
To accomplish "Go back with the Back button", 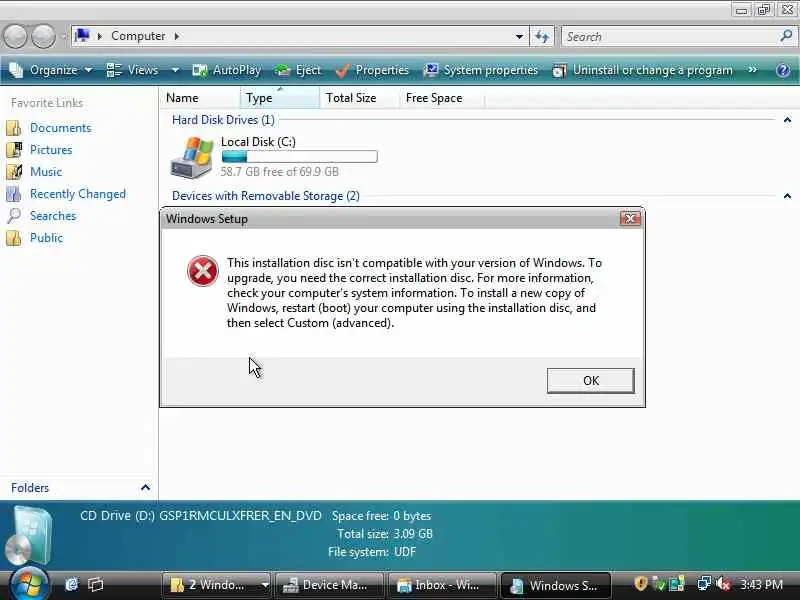I will pos(16,36).
